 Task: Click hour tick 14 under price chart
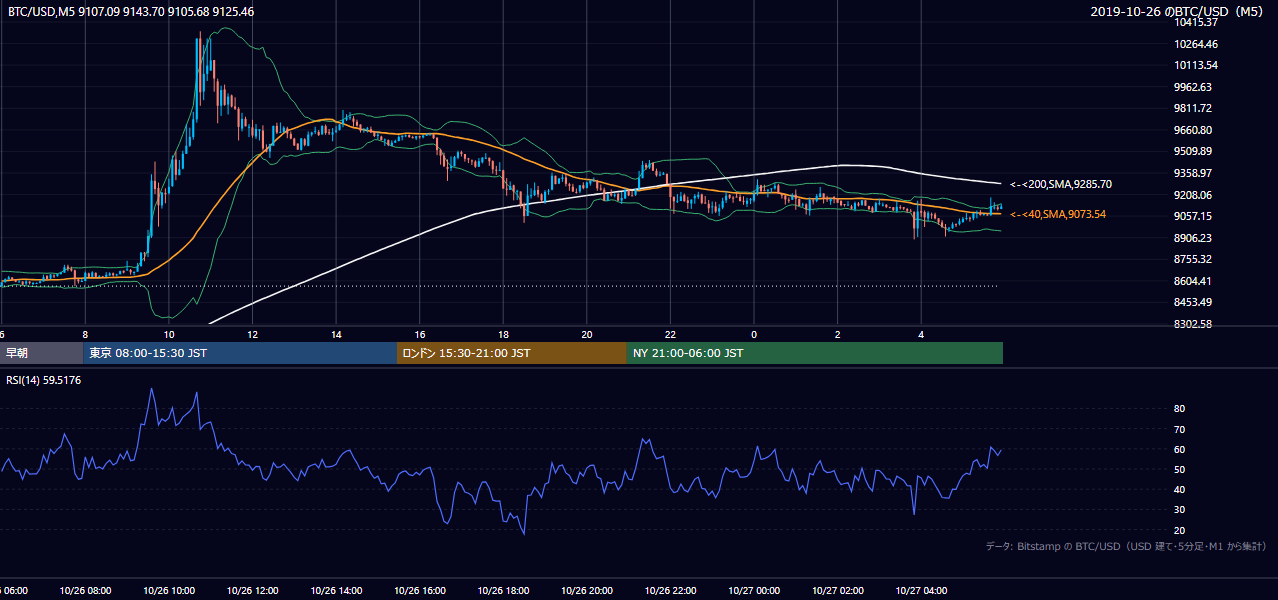tap(336, 335)
